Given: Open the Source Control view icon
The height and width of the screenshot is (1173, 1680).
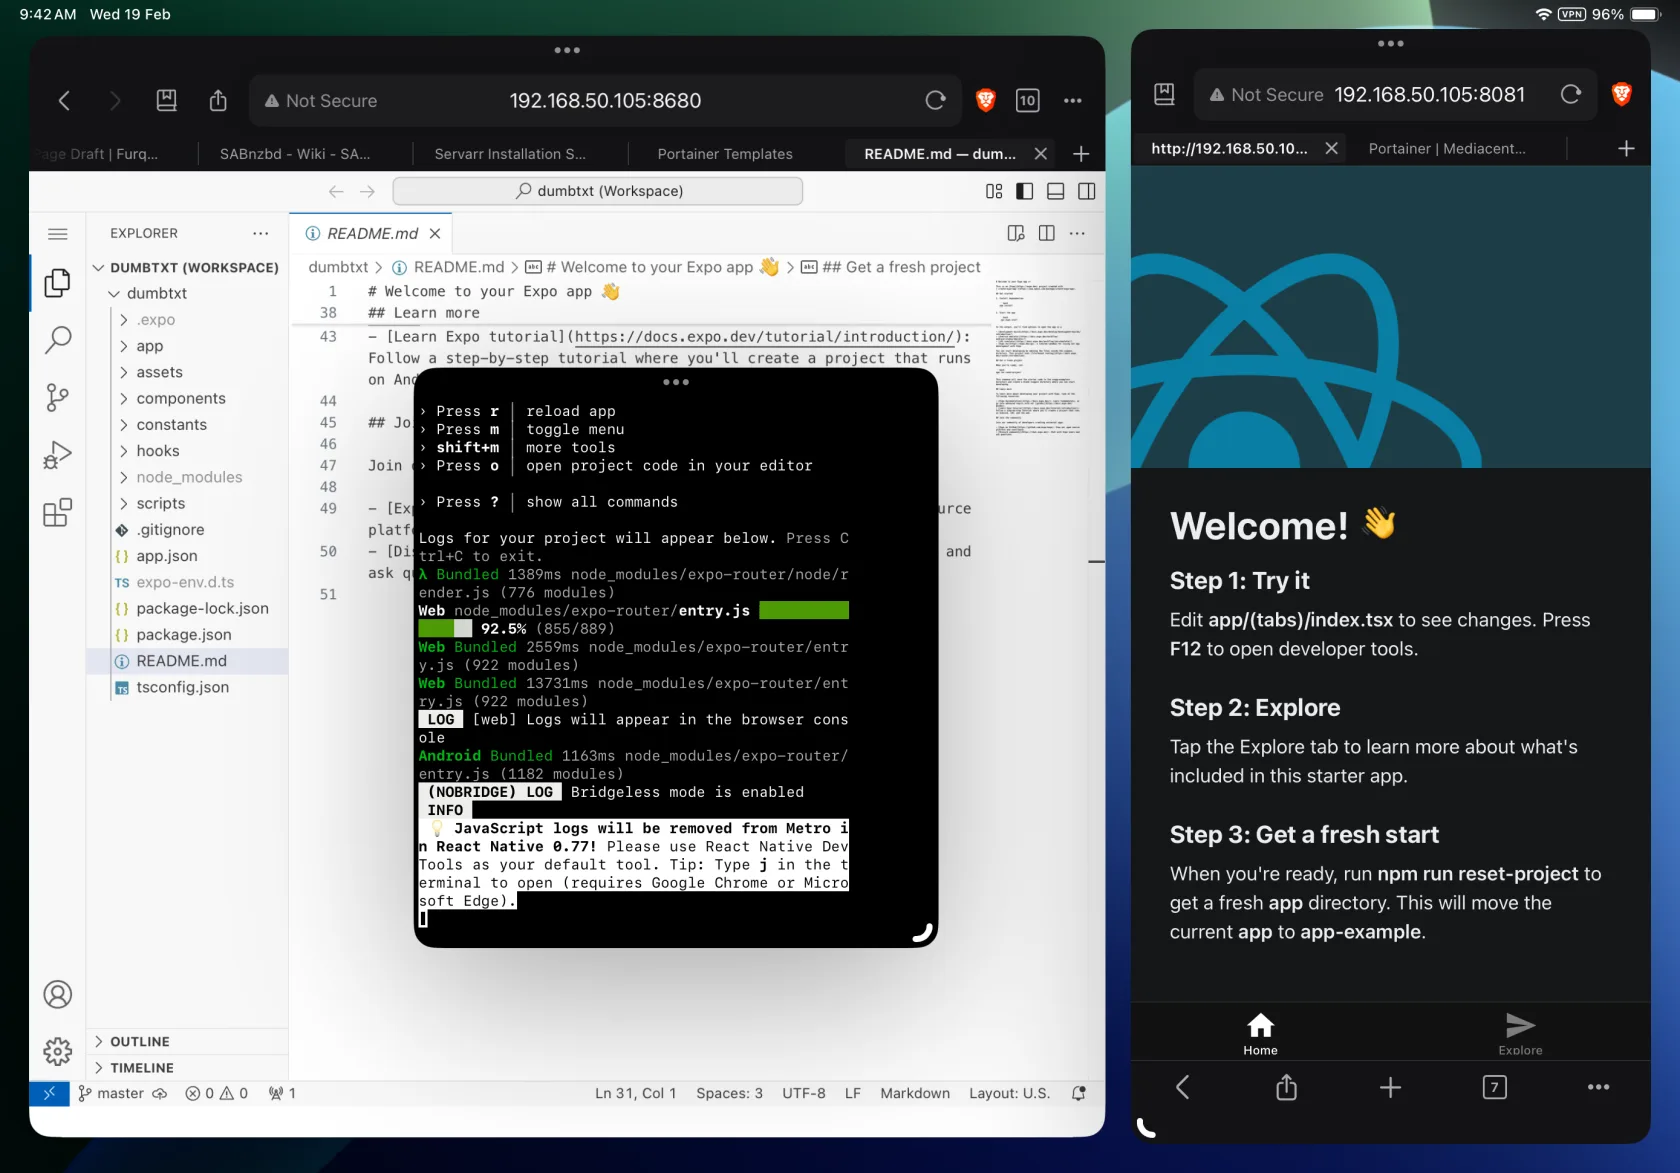Looking at the screenshot, I should (58, 398).
